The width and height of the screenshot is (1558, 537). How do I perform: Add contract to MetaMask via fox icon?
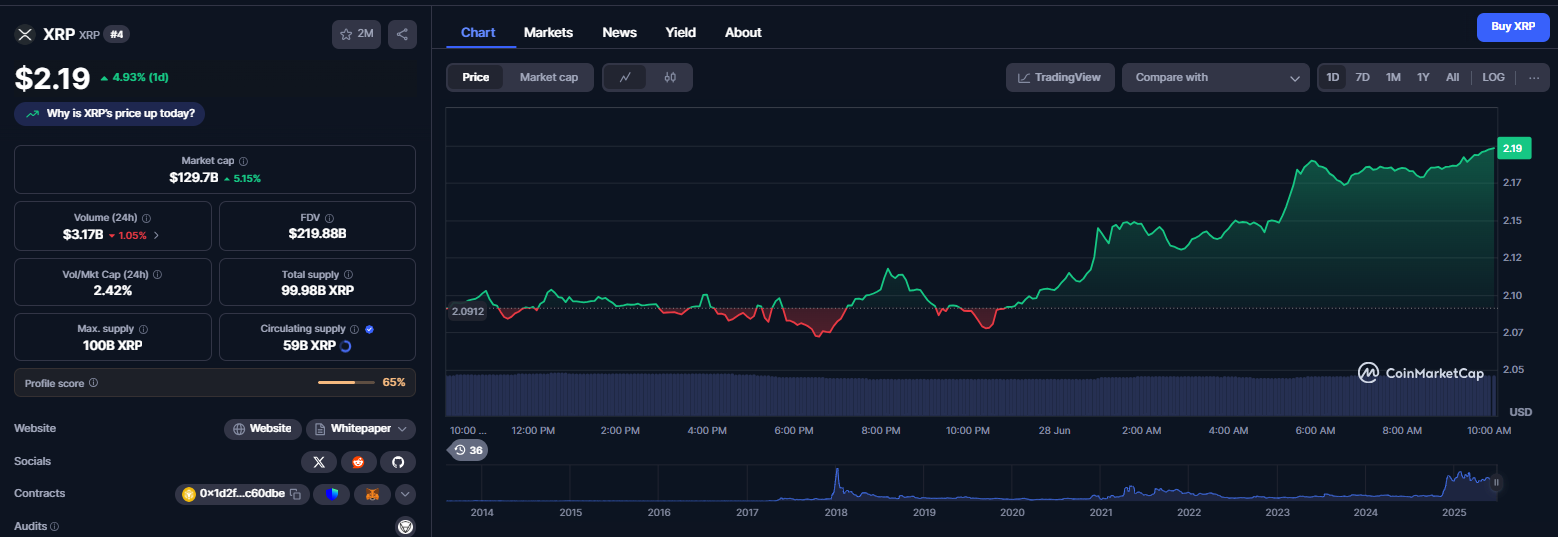click(x=372, y=494)
